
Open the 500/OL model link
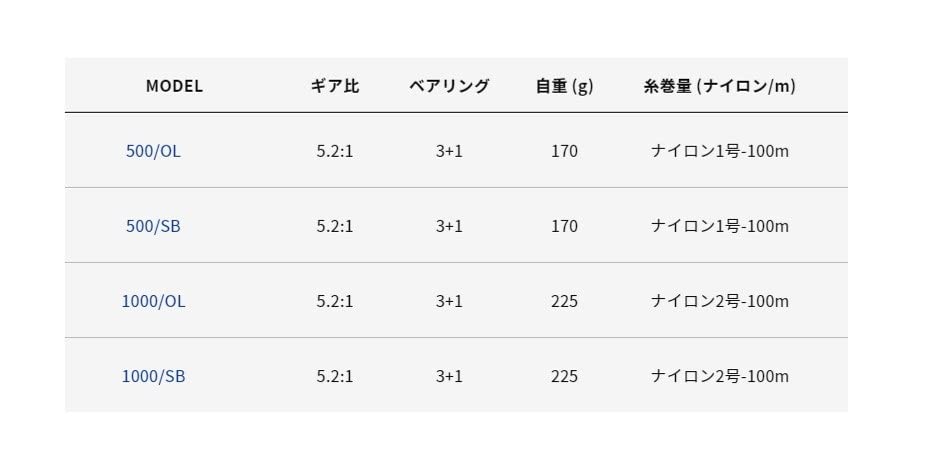click(153, 151)
